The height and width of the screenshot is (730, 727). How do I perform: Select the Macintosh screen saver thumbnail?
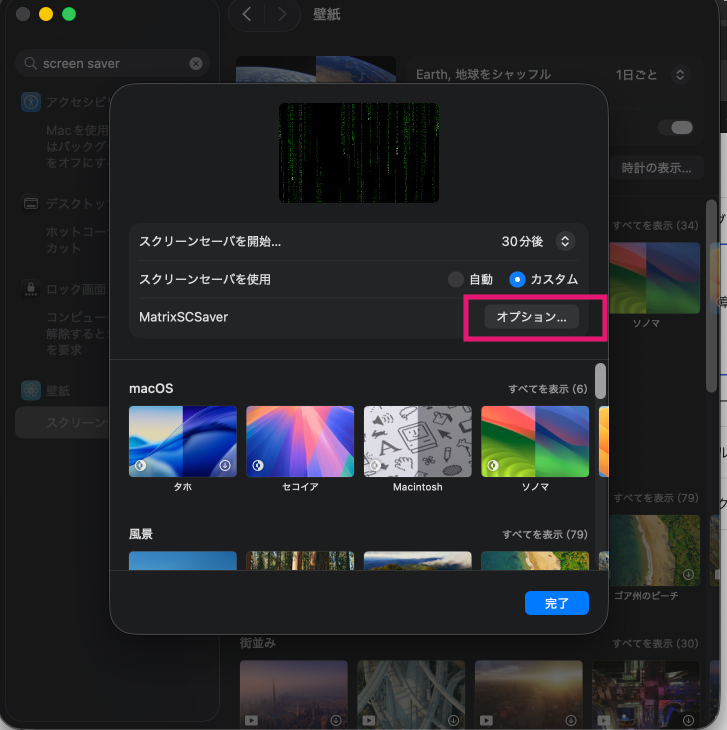pos(417,441)
